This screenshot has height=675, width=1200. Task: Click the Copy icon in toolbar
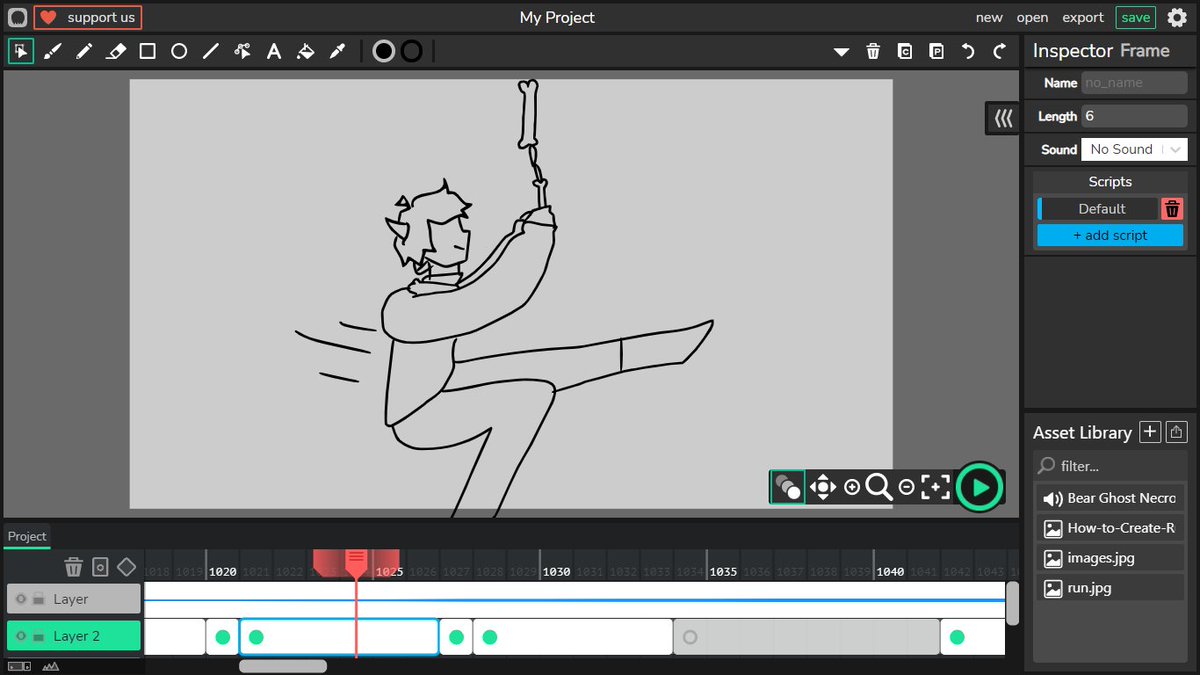coord(905,52)
